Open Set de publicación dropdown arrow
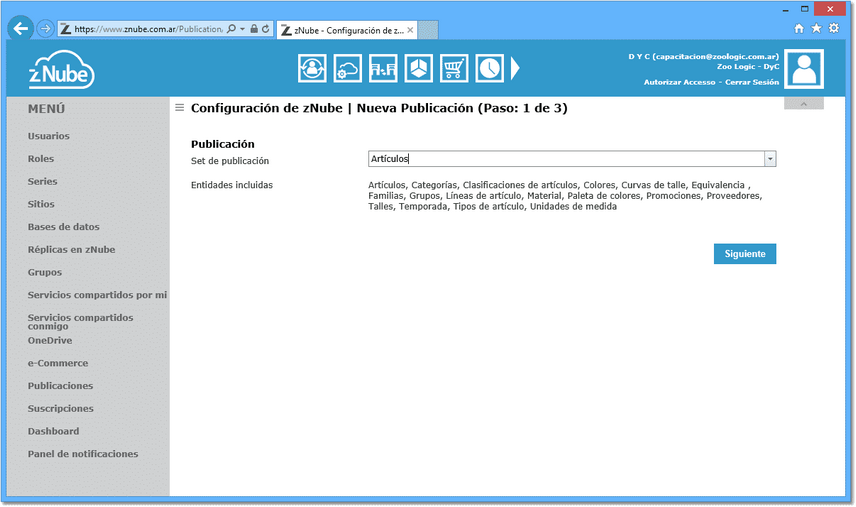856x507 pixels. point(770,159)
